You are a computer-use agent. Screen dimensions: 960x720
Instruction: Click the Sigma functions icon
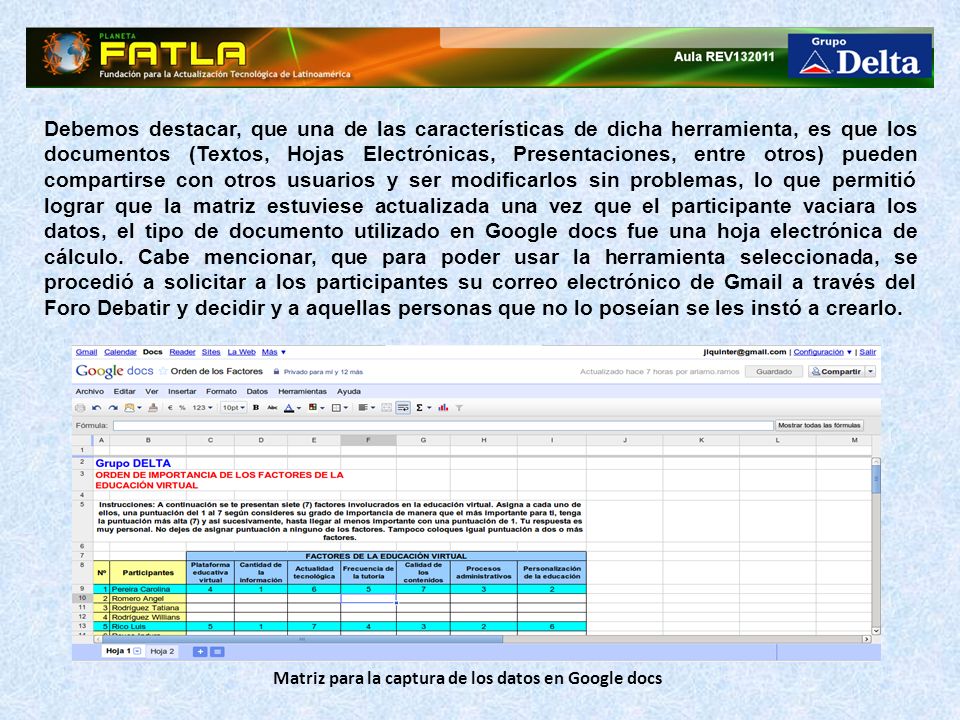click(419, 408)
